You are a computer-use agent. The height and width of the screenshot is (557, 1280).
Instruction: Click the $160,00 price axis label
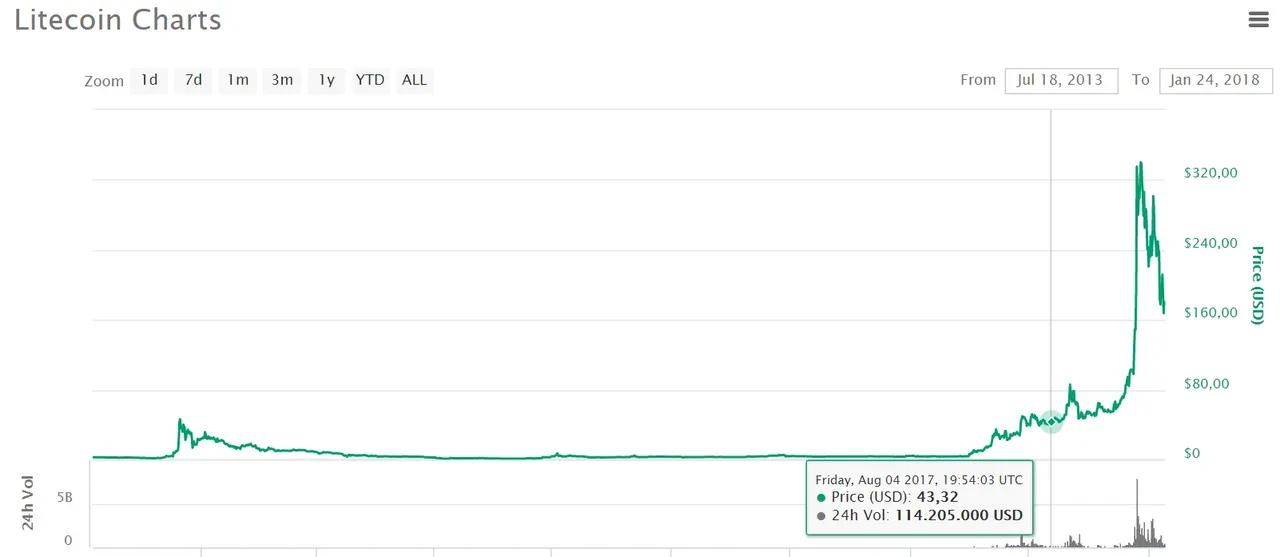1211,313
